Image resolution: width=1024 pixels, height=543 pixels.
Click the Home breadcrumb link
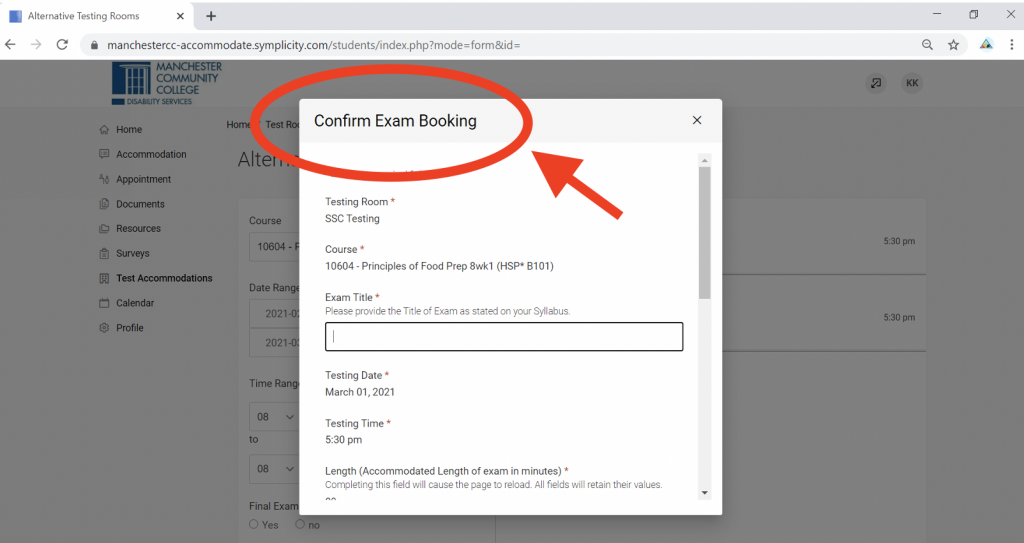[238, 125]
